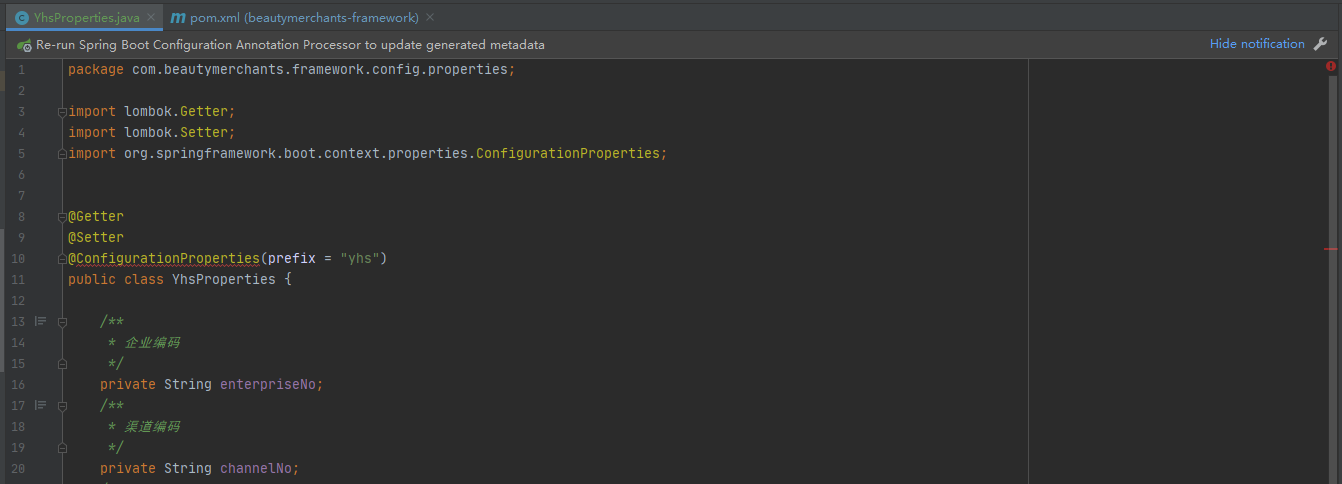
Task: Click the red error indicator icon
Action: tap(1331, 66)
